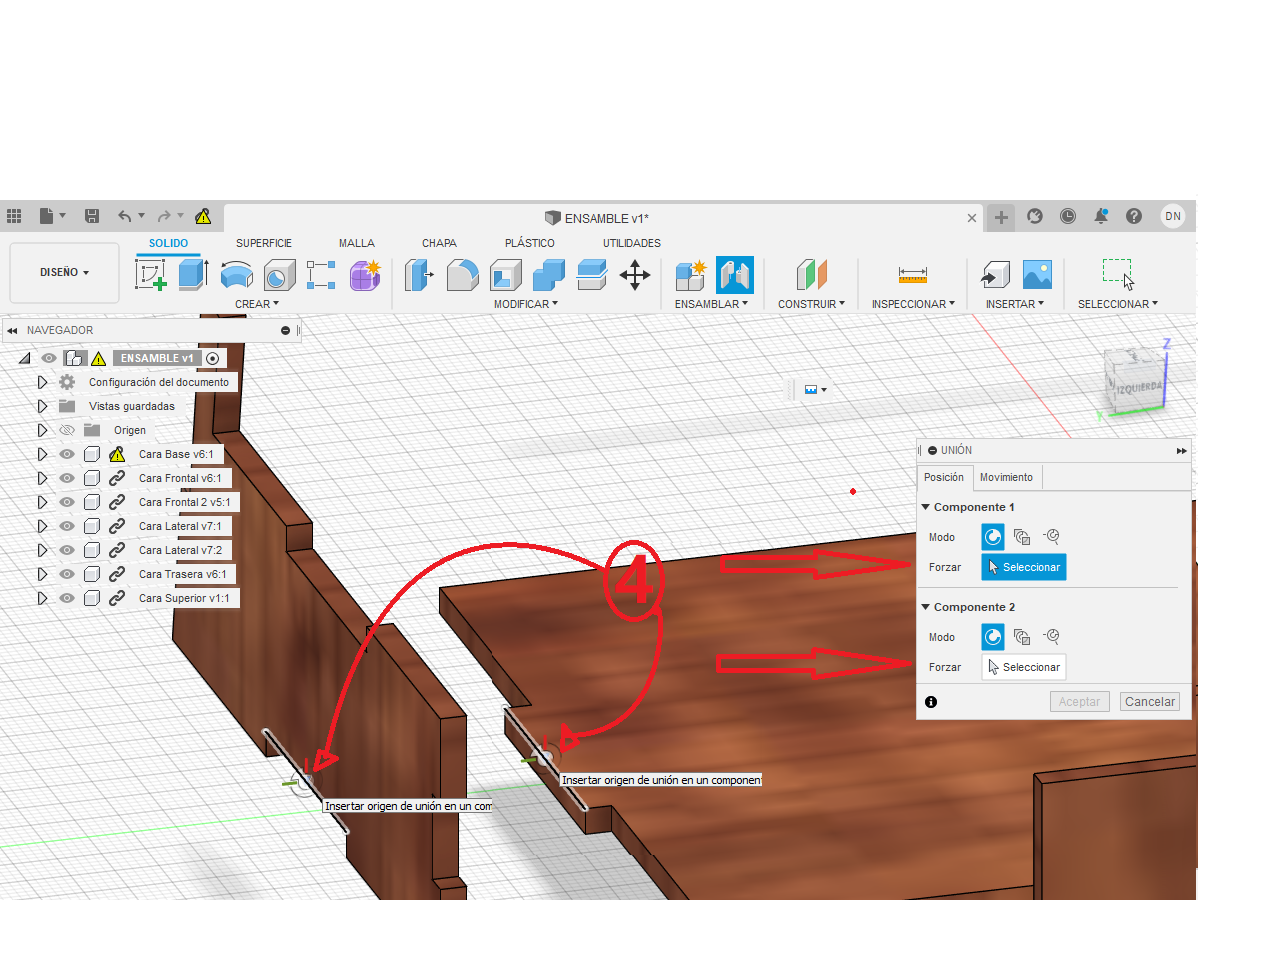The height and width of the screenshot is (956, 1274).
Task: Select the New Component tool
Action: point(691,275)
